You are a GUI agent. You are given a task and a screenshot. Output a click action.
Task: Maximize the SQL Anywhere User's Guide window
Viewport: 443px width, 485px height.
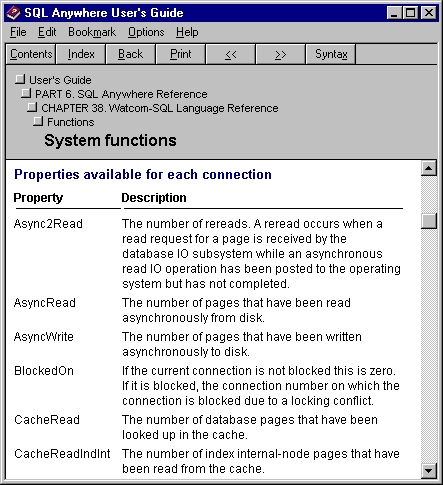click(x=411, y=13)
